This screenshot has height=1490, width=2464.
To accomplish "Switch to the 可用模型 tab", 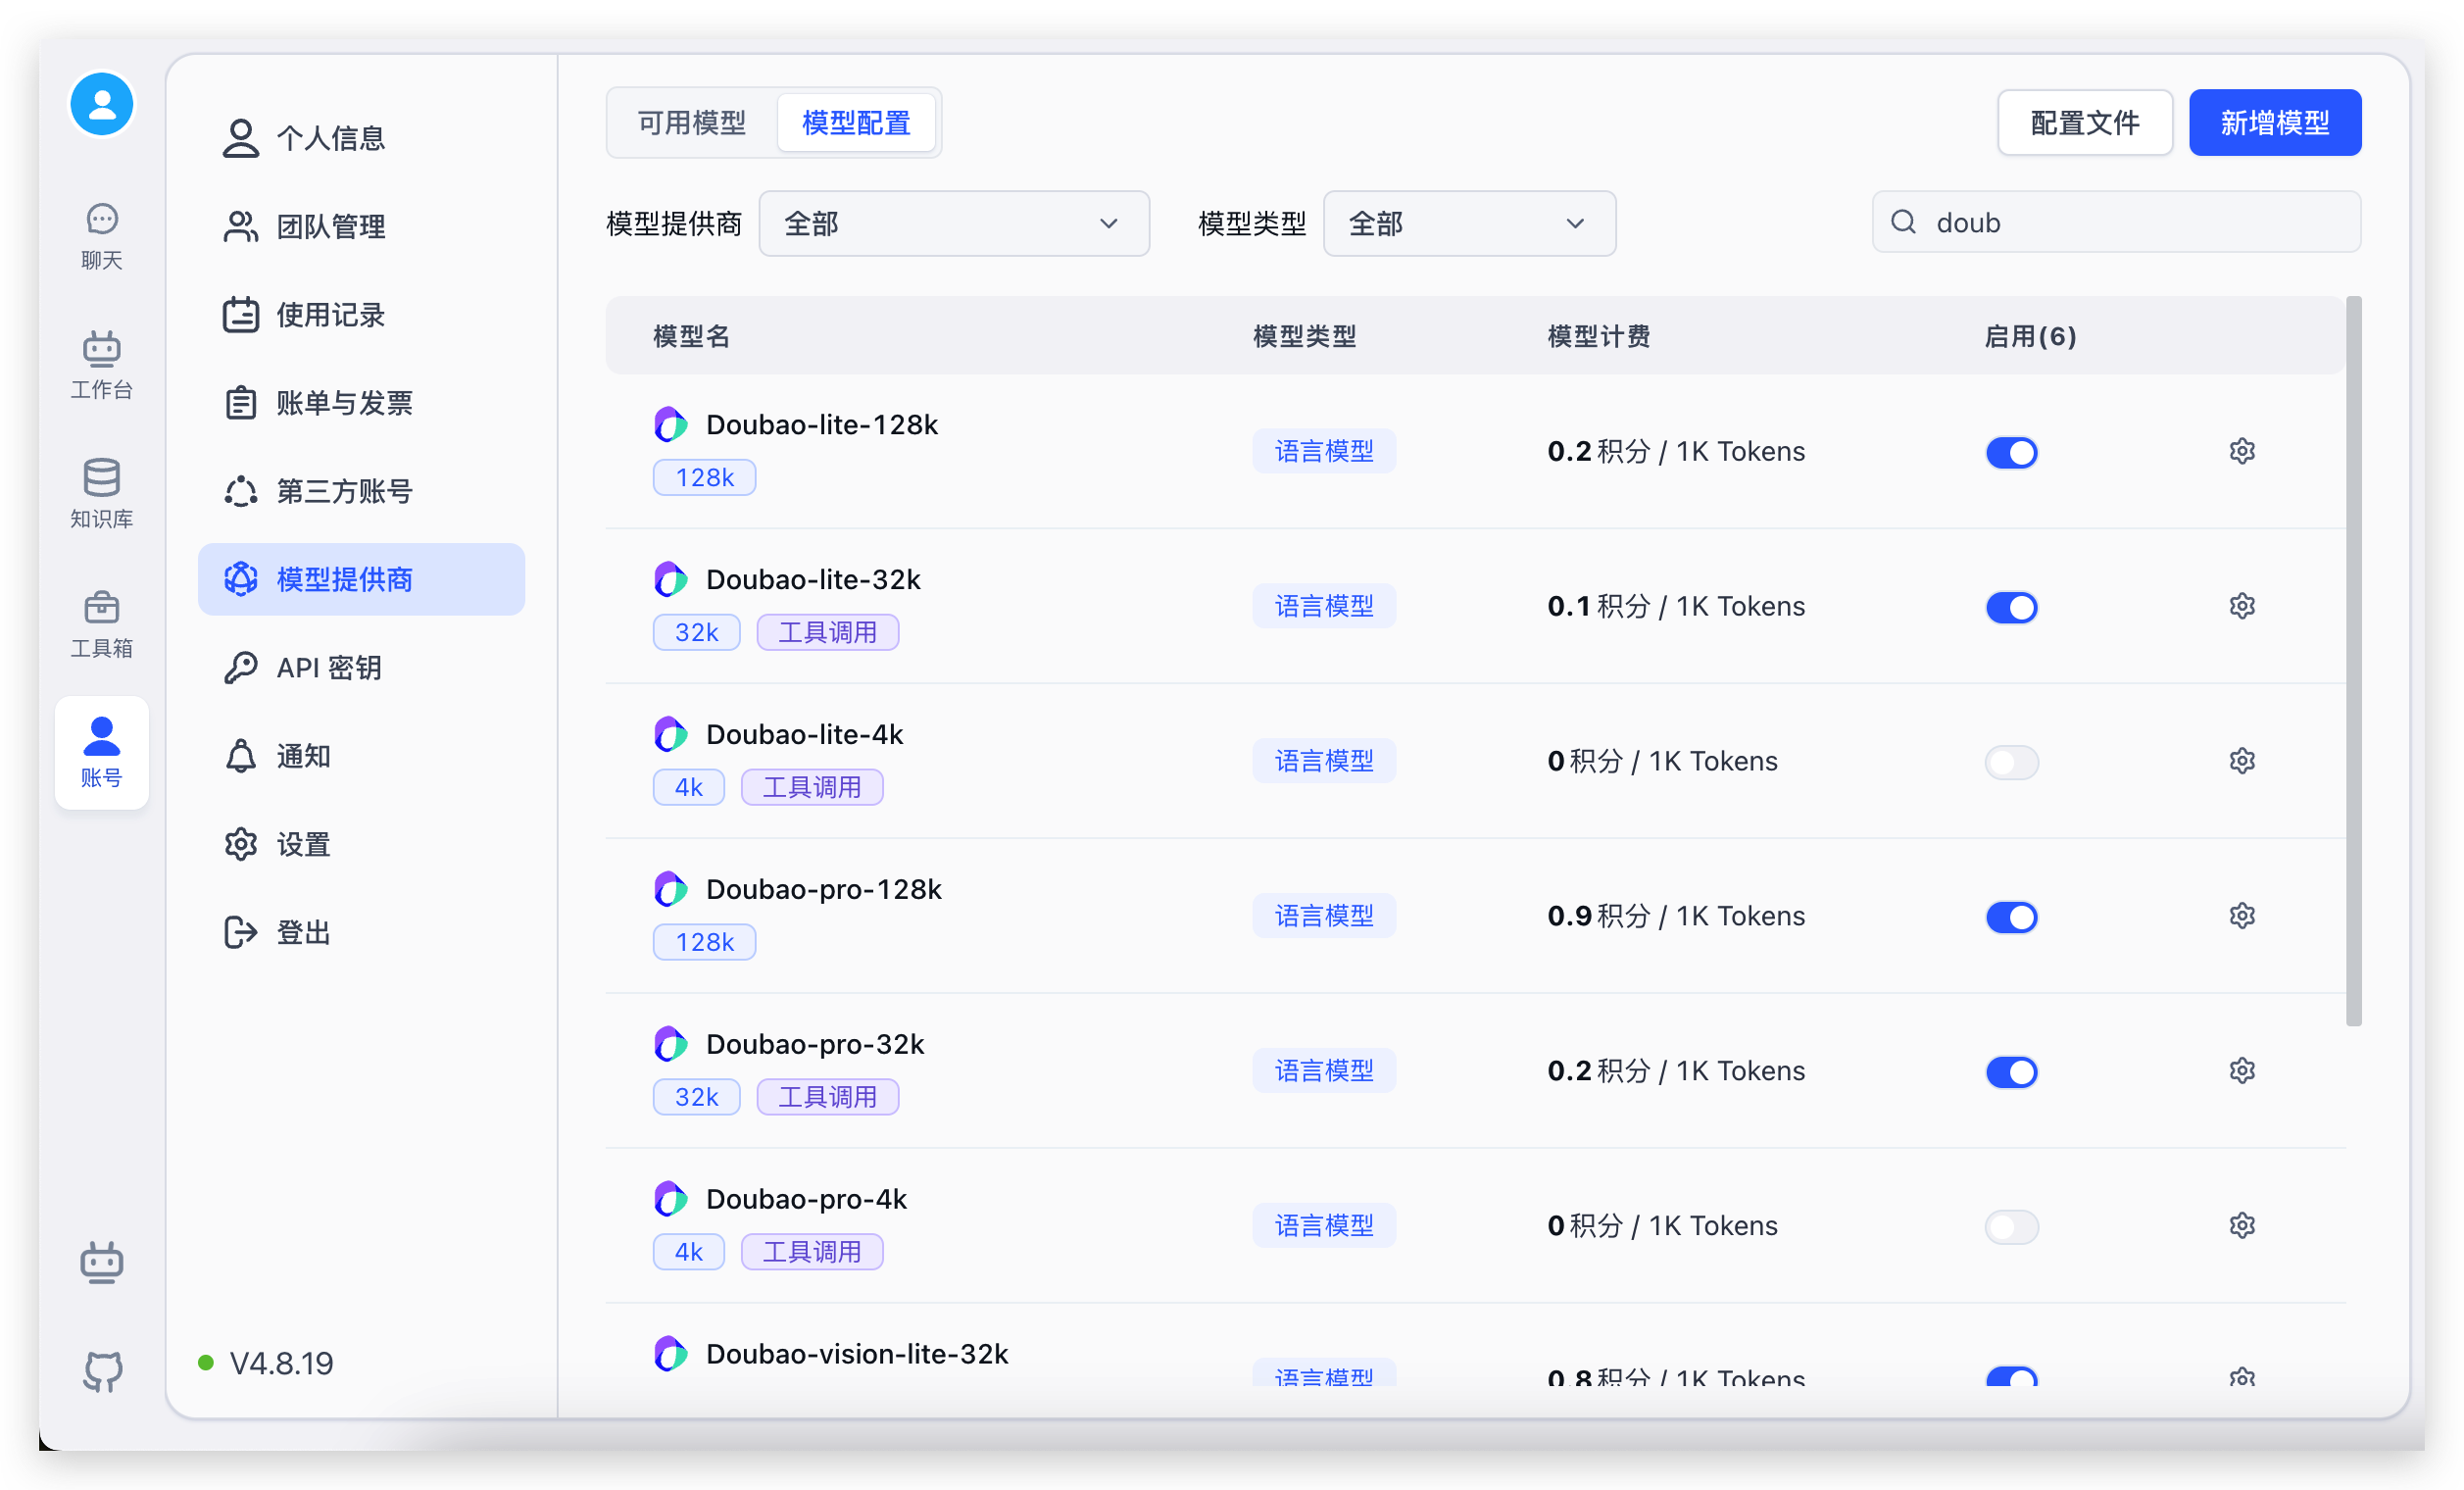I will click(691, 123).
